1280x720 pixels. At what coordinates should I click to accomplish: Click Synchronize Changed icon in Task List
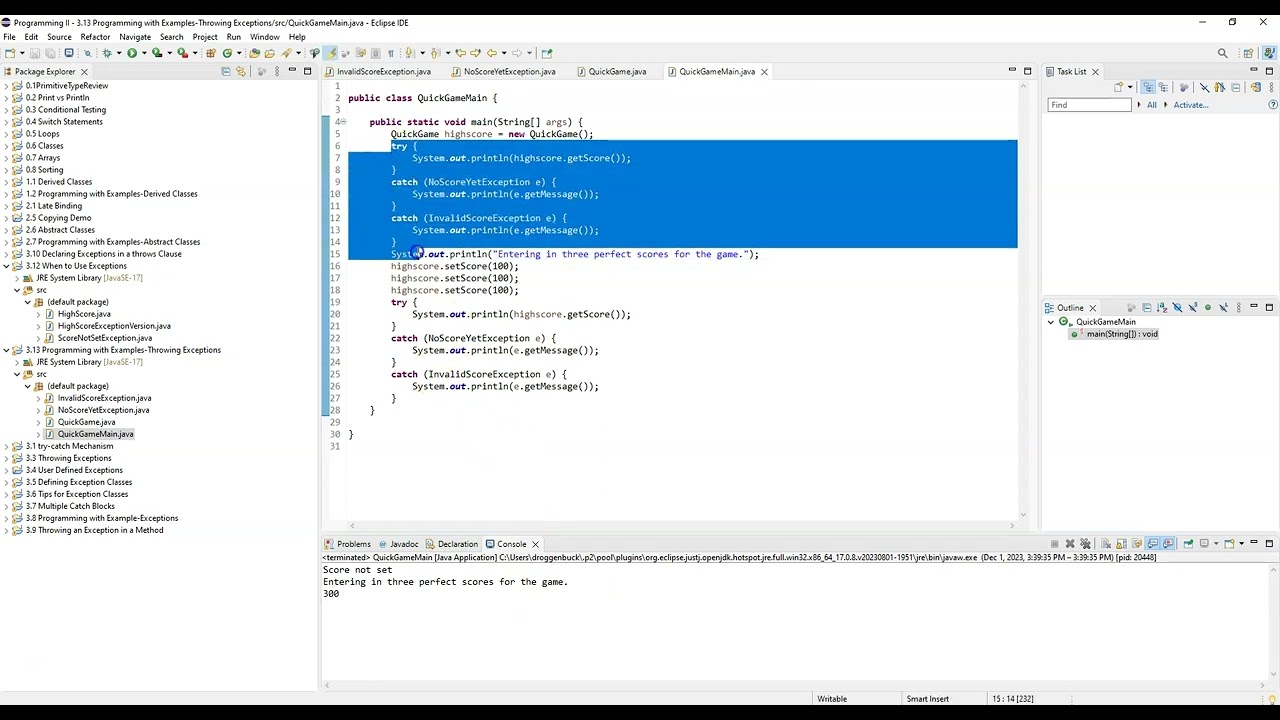[1256, 88]
